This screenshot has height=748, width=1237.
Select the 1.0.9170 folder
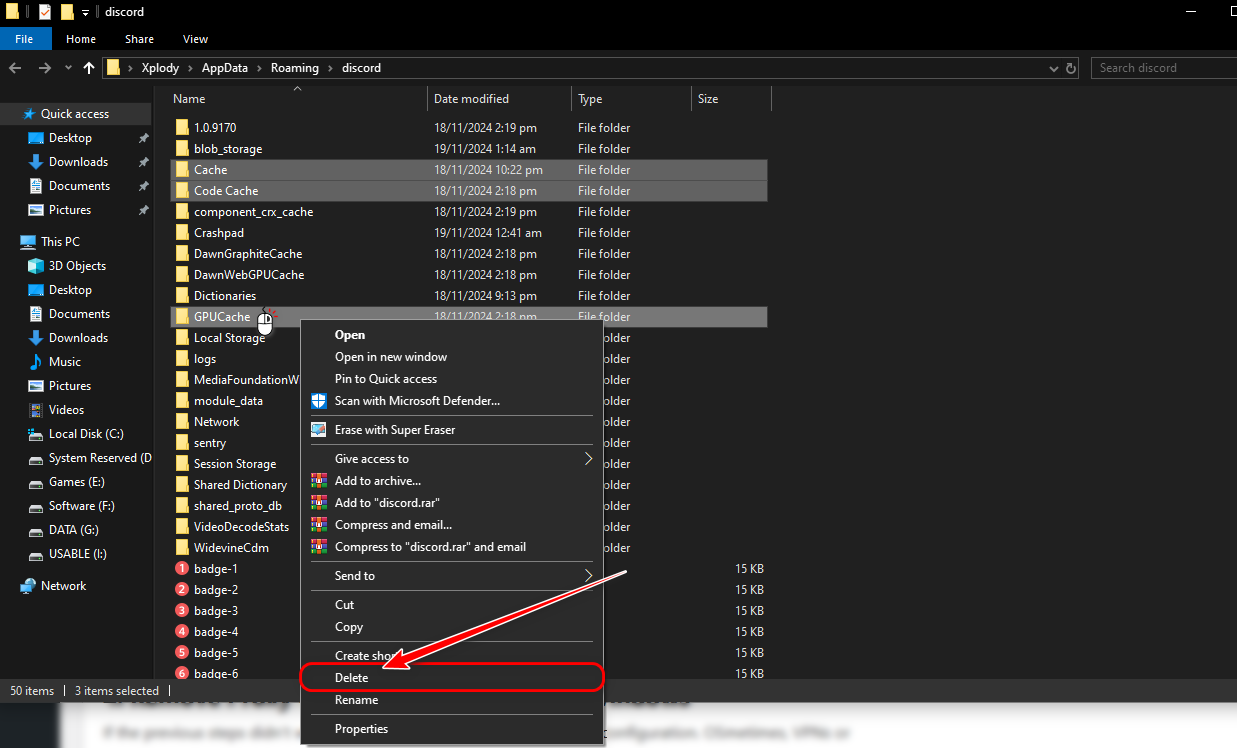pos(215,128)
